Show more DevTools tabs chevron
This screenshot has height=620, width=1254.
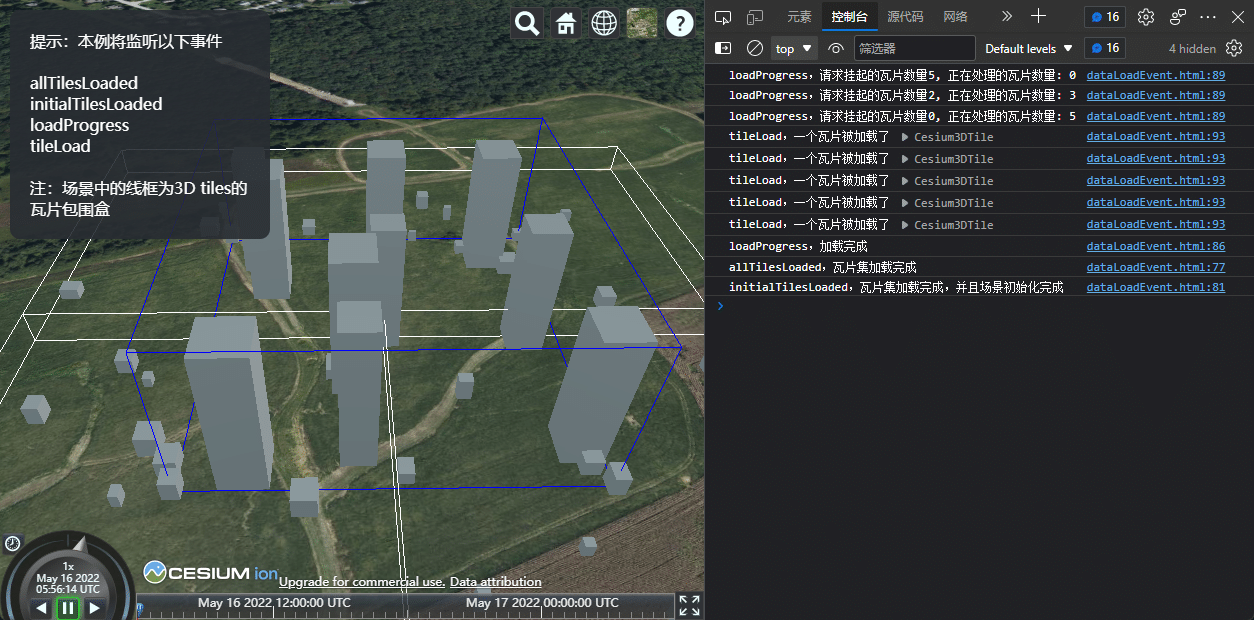1007,17
